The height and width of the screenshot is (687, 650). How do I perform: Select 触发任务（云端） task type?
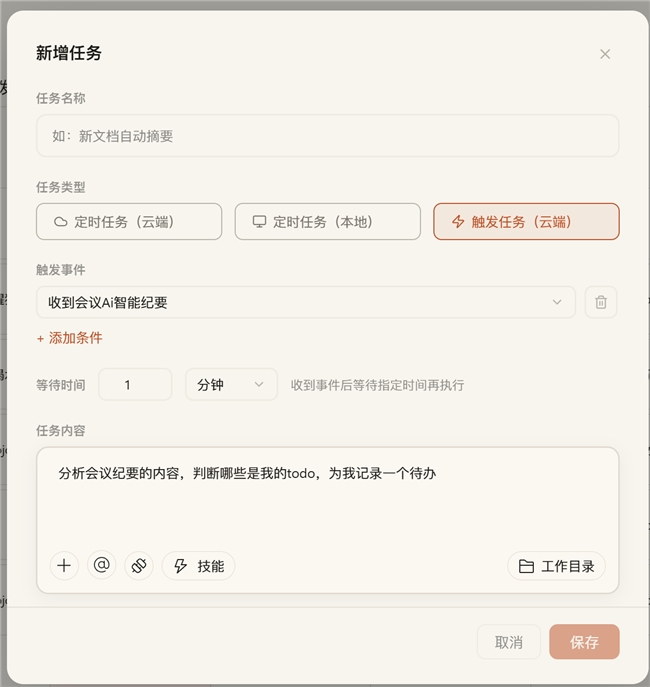click(526, 222)
